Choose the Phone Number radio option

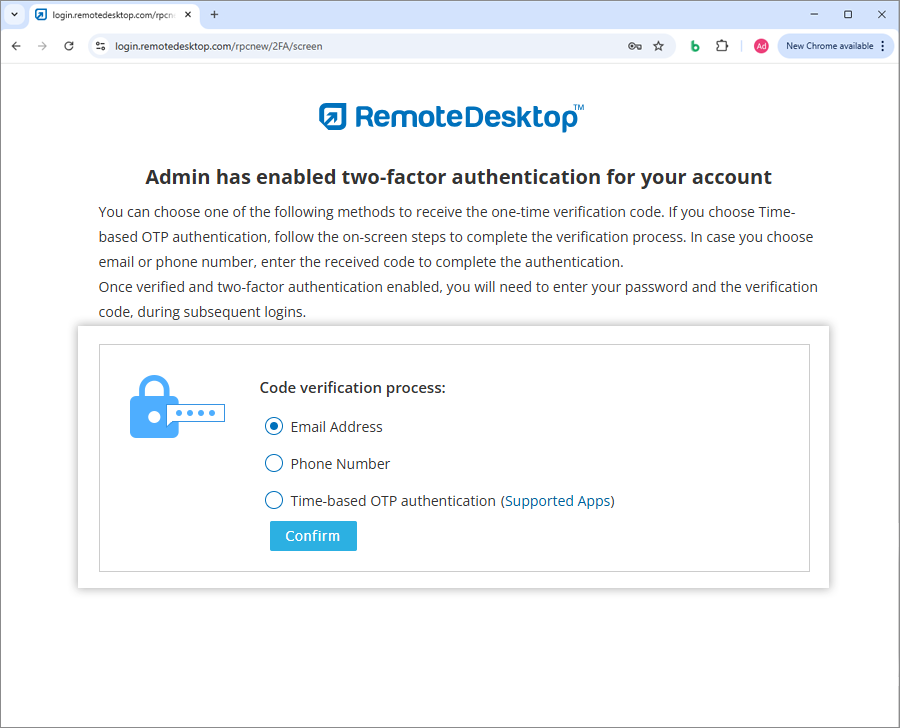click(274, 464)
